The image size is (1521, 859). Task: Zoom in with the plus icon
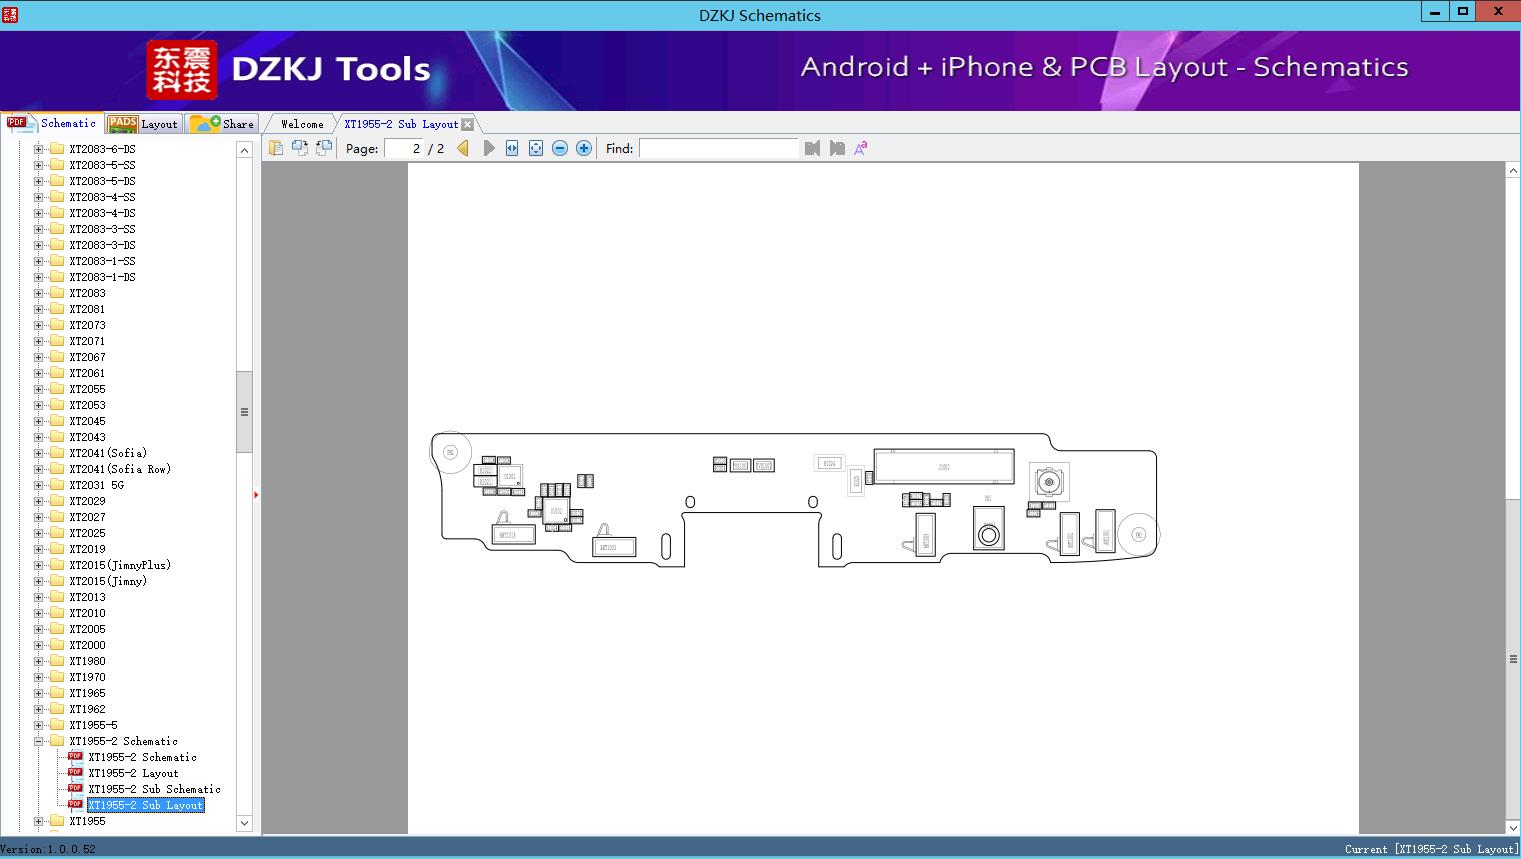point(584,148)
